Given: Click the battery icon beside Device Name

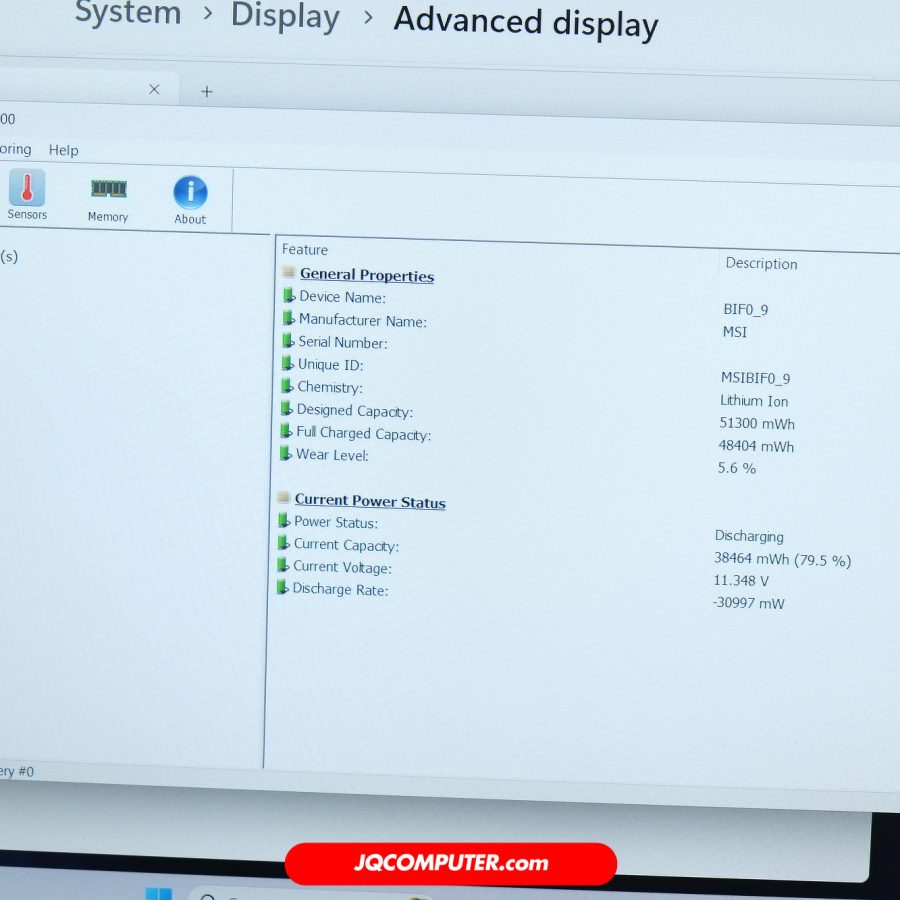Looking at the screenshot, I should click(x=289, y=296).
